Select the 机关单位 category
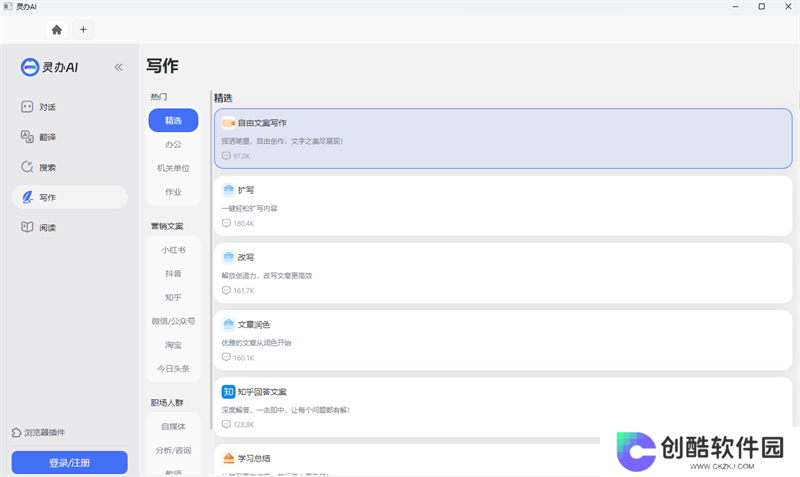The image size is (800, 477). coord(173,168)
